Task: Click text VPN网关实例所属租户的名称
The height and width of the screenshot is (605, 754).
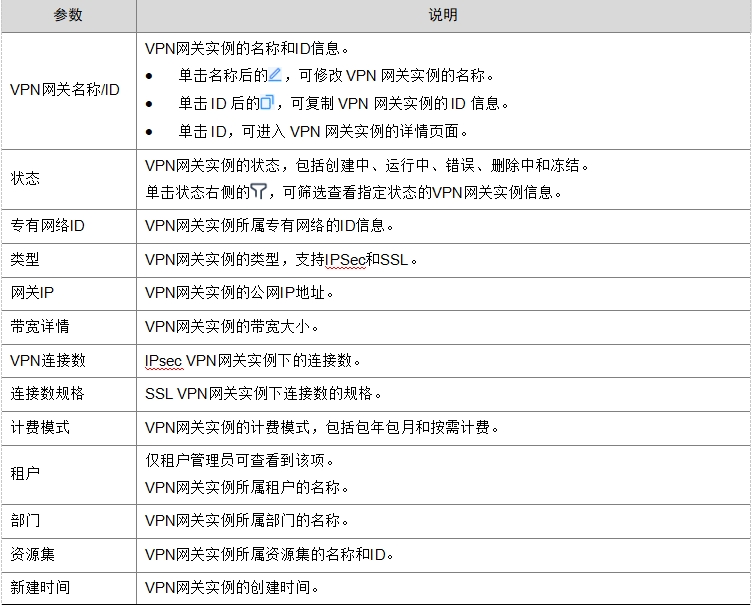Action: tap(246, 488)
